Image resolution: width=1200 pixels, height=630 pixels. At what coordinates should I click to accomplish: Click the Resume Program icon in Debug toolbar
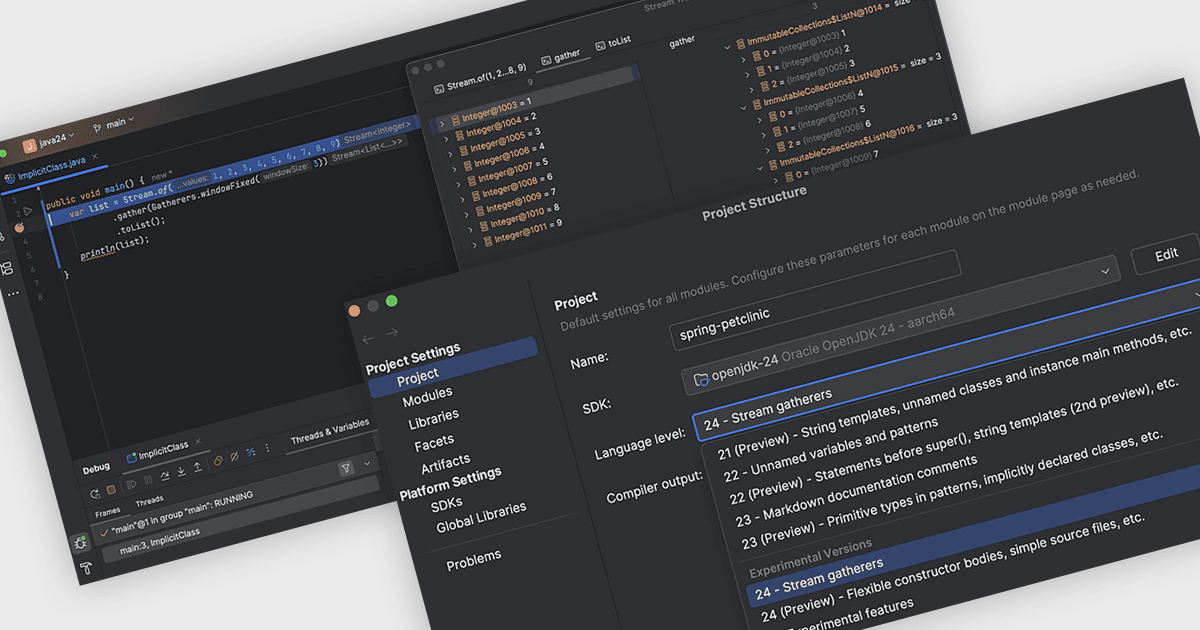point(131,483)
